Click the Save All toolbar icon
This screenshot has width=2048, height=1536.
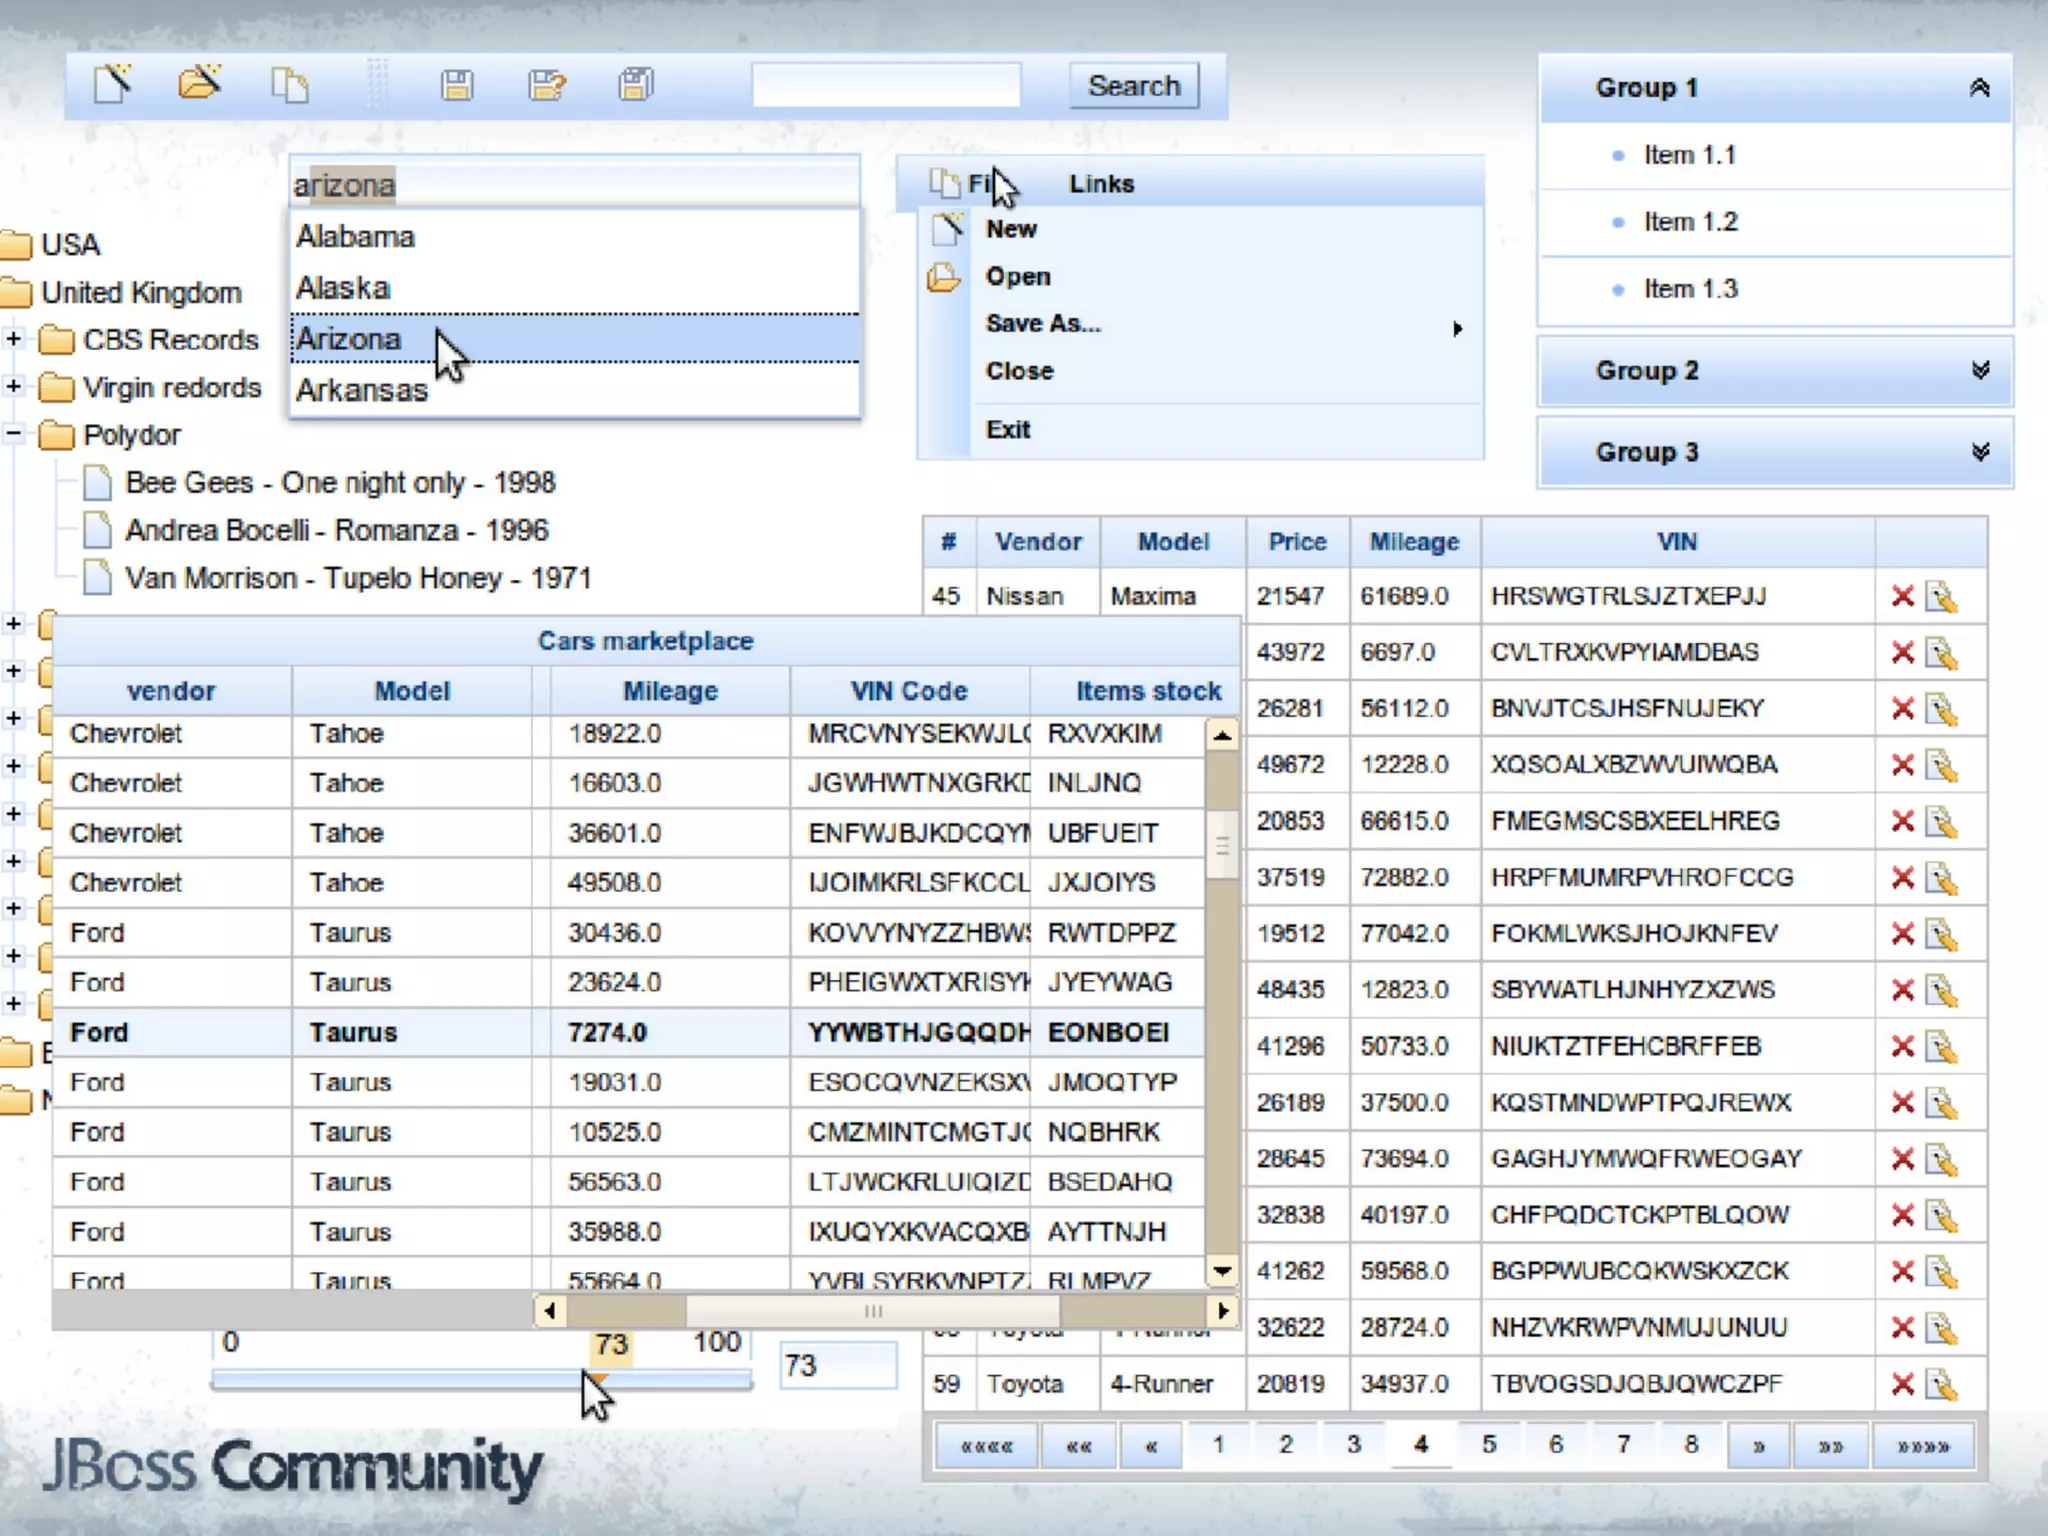tap(636, 85)
